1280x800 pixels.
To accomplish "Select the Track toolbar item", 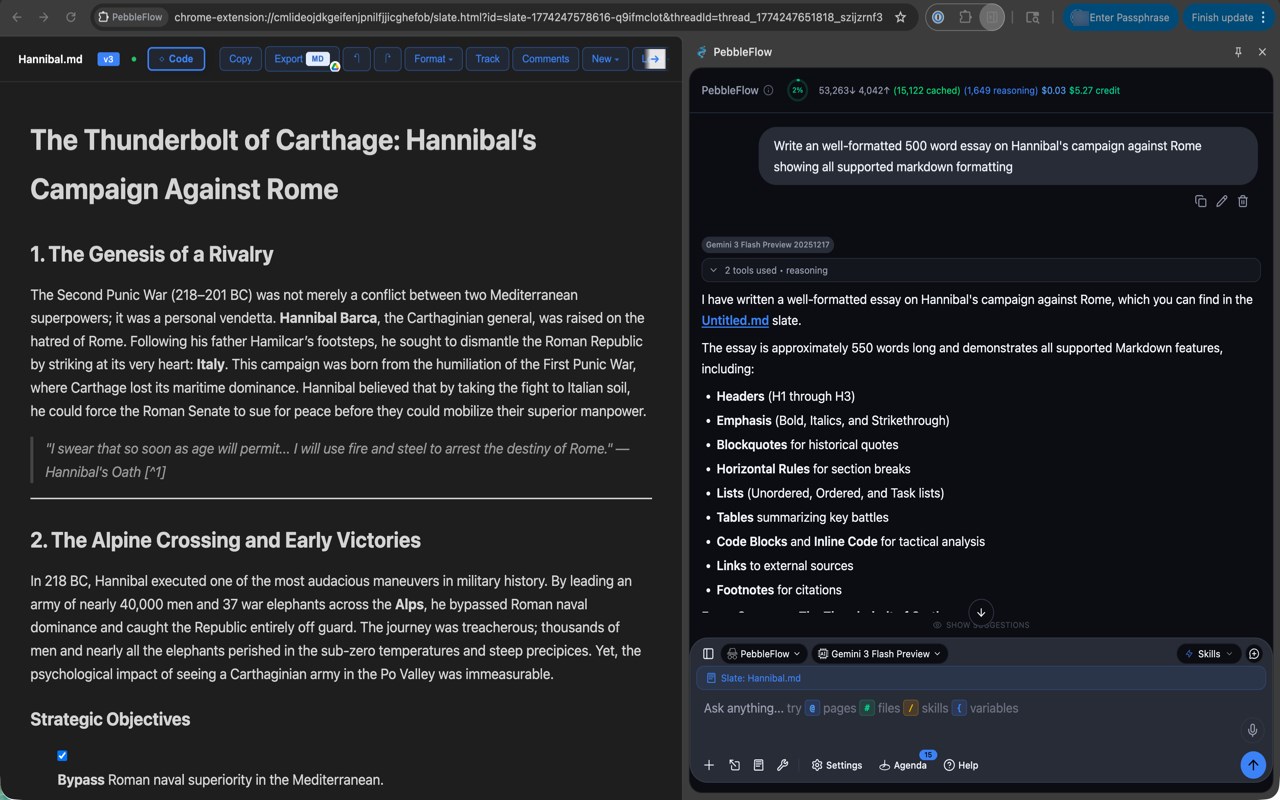I will pyautogui.click(x=487, y=59).
